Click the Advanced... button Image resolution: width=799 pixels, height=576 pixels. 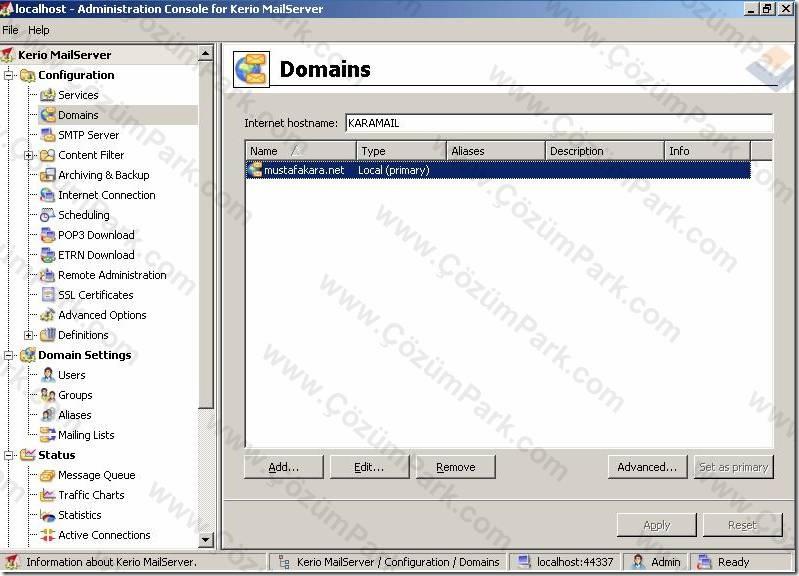tap(647, 467)
